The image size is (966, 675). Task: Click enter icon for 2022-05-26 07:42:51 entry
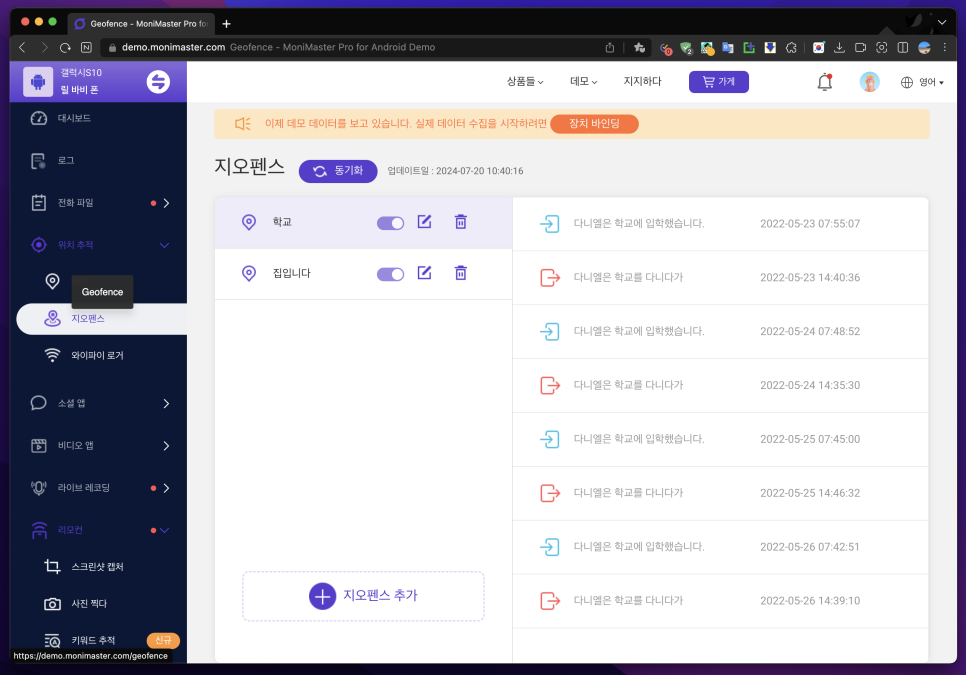click(x=550, y=547)
